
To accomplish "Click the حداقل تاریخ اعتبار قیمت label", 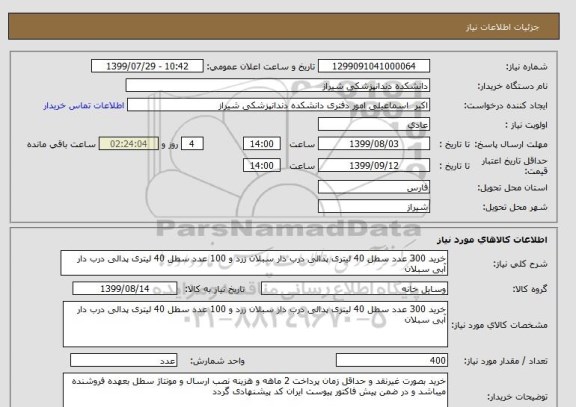I will pos(514,166).
